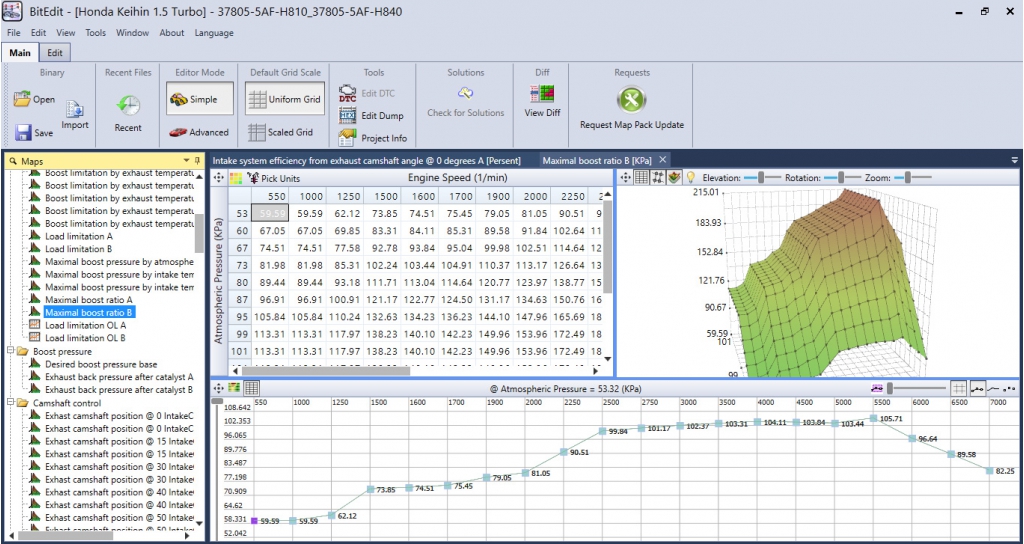The image size is (1024, 544).
Task: Open the Edit Dump hex tool
Action: (371, 116)
